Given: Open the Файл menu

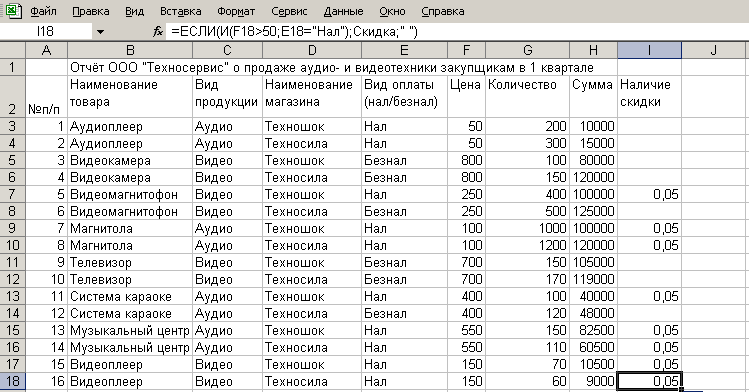Looking at the screenshot, I should click(43, 11).
